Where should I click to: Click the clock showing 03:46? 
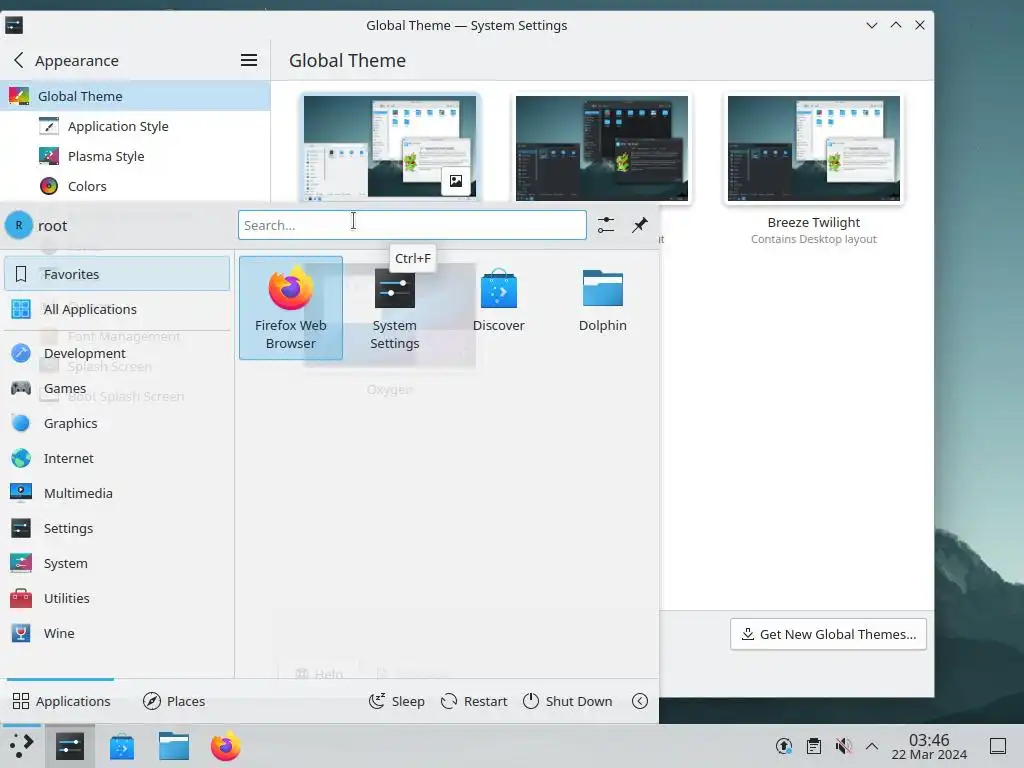pyautogui.click(x=929, y=746)
